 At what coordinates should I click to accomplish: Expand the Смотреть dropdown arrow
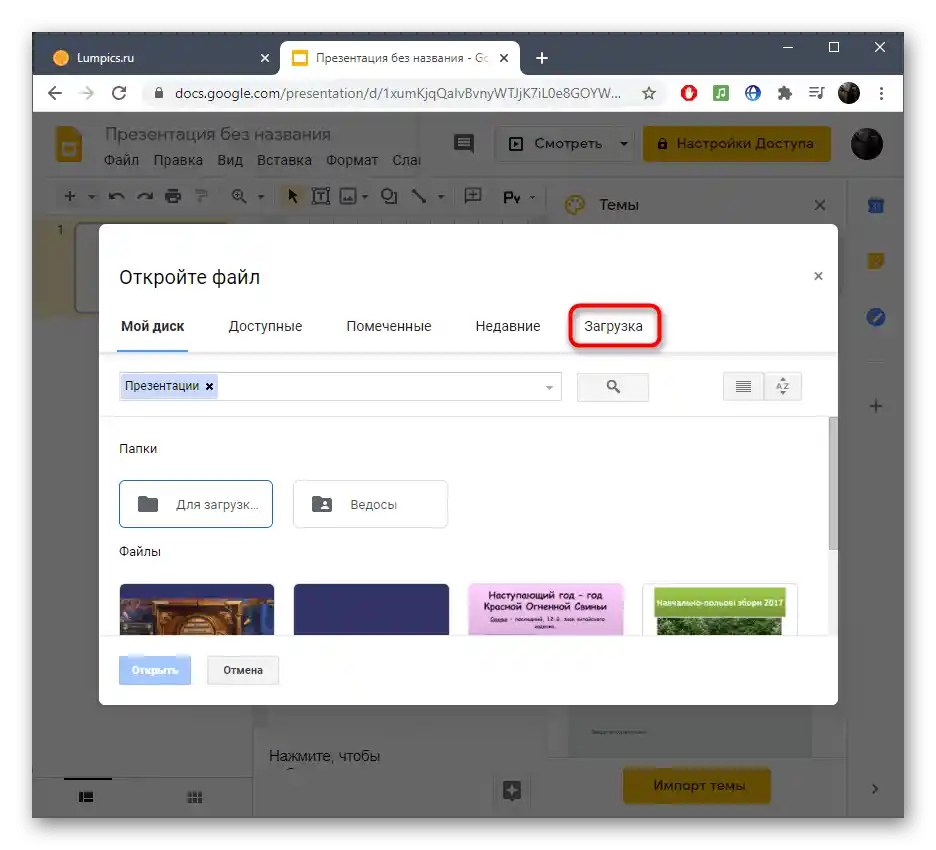coord(624,144)
